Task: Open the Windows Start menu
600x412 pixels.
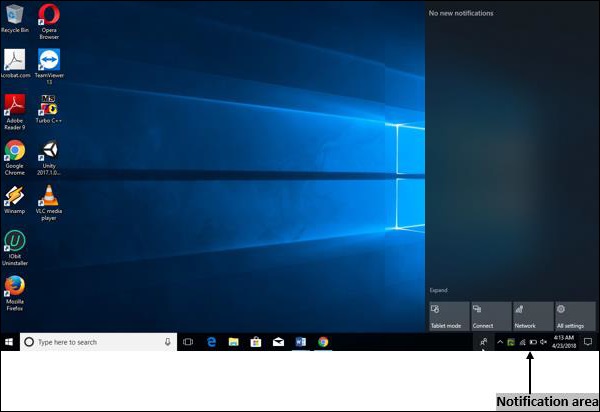Action: [x=9, y=342]
